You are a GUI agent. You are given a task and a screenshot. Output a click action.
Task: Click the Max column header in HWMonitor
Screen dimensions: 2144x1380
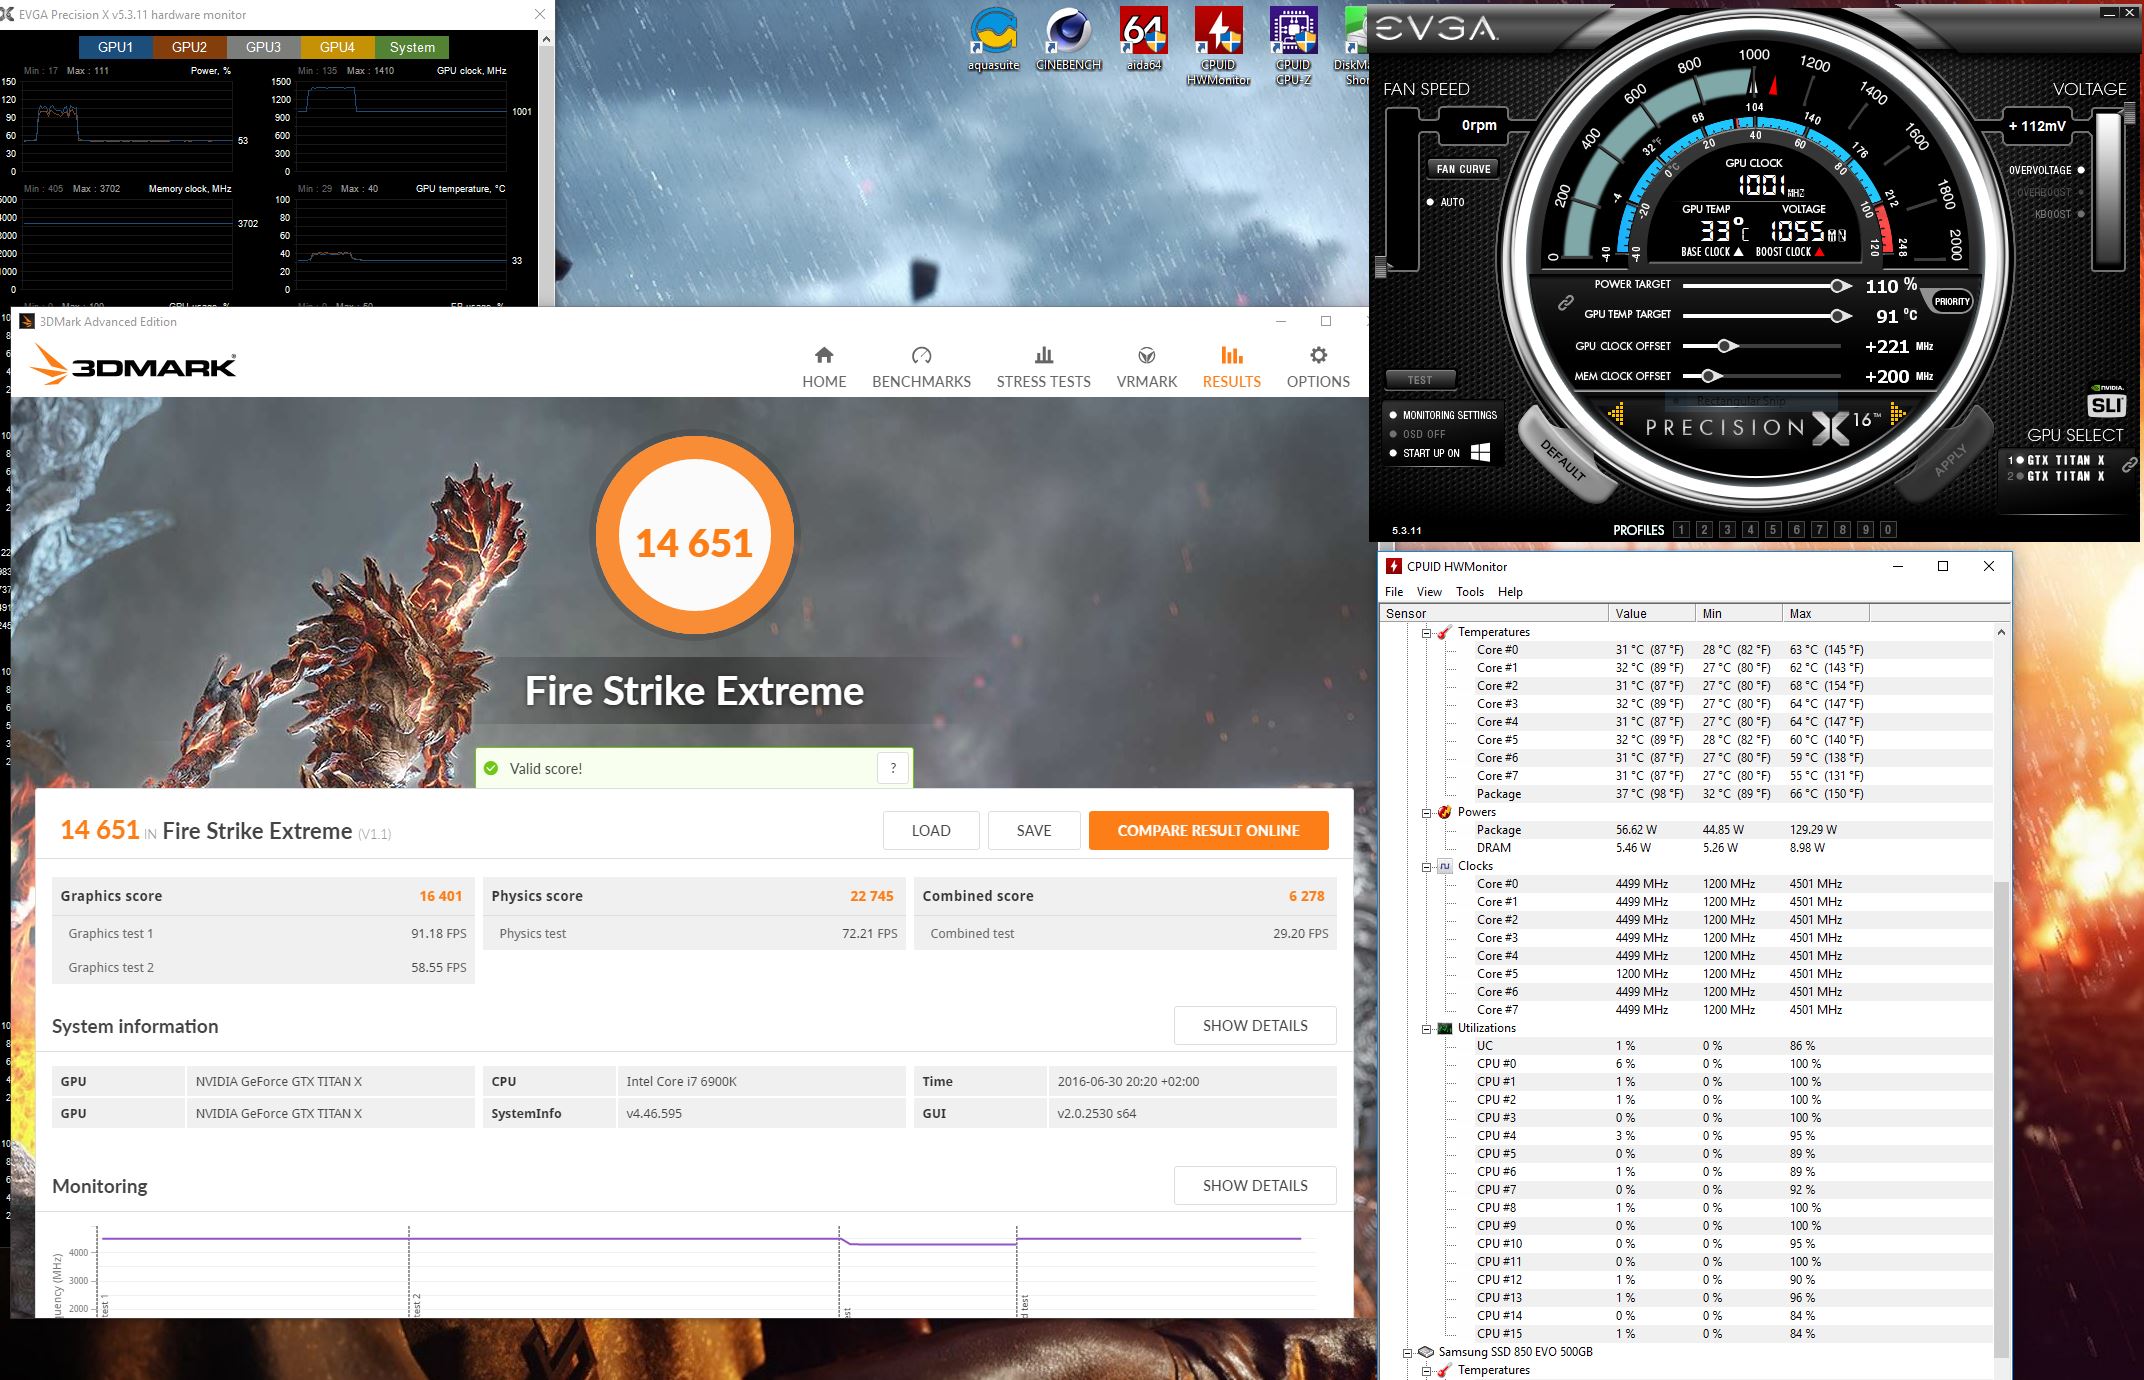pos(1825,613)
